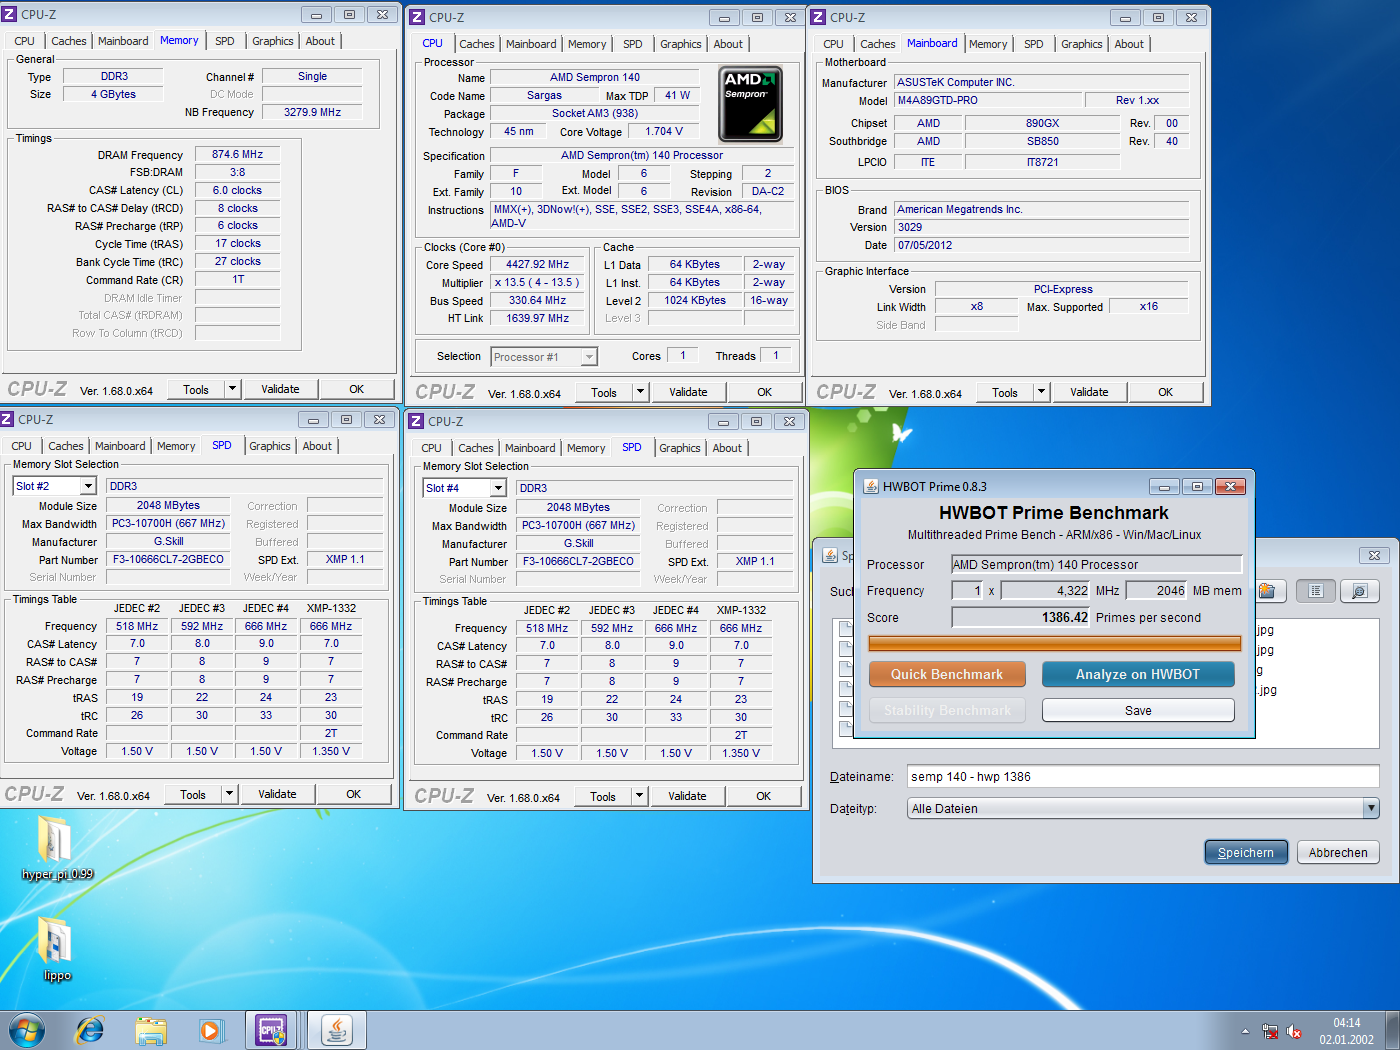Click Validate in CPU-Z CPU window
The image size is (1400, 1050).
coord(688,392)
